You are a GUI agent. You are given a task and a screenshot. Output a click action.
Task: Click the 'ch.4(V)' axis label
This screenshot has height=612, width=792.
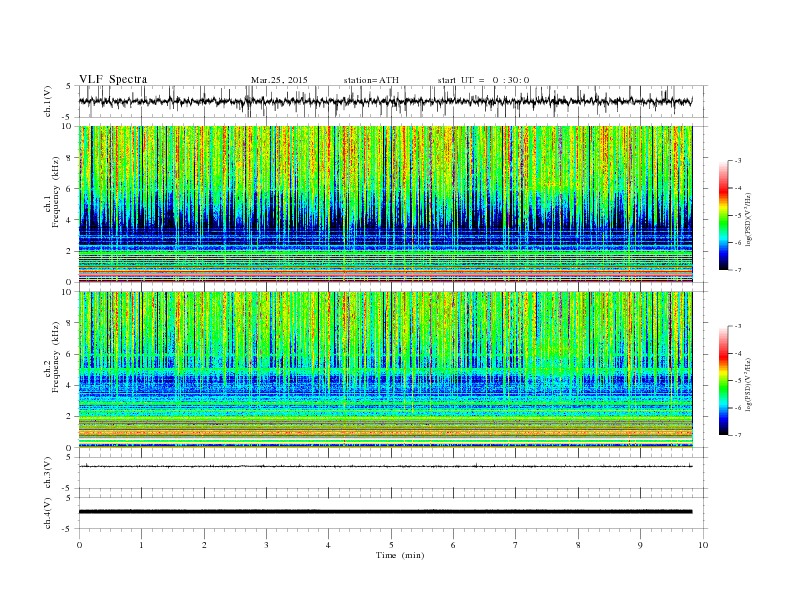47,514
